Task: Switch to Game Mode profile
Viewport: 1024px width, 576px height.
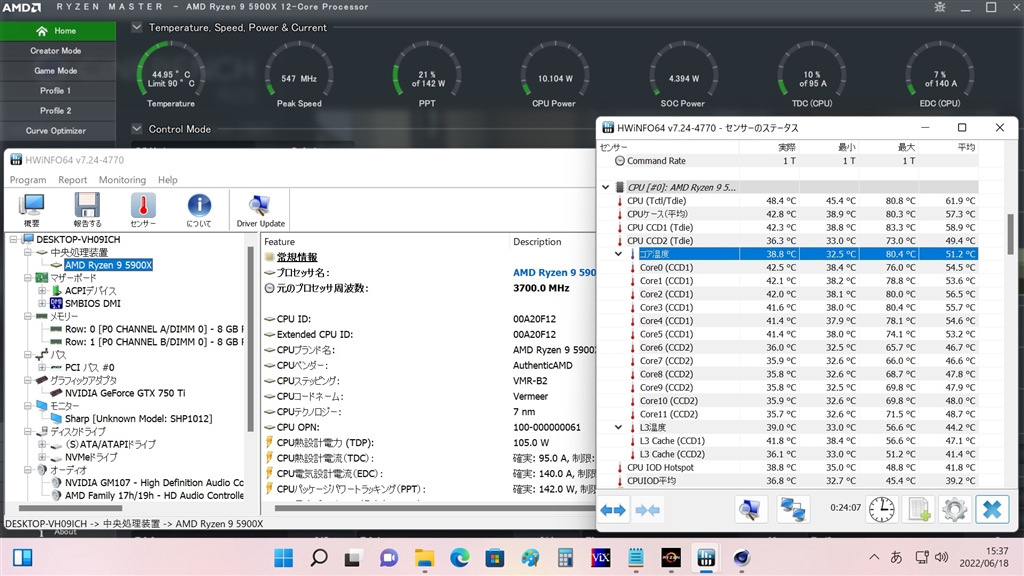Action: point(58,71)
